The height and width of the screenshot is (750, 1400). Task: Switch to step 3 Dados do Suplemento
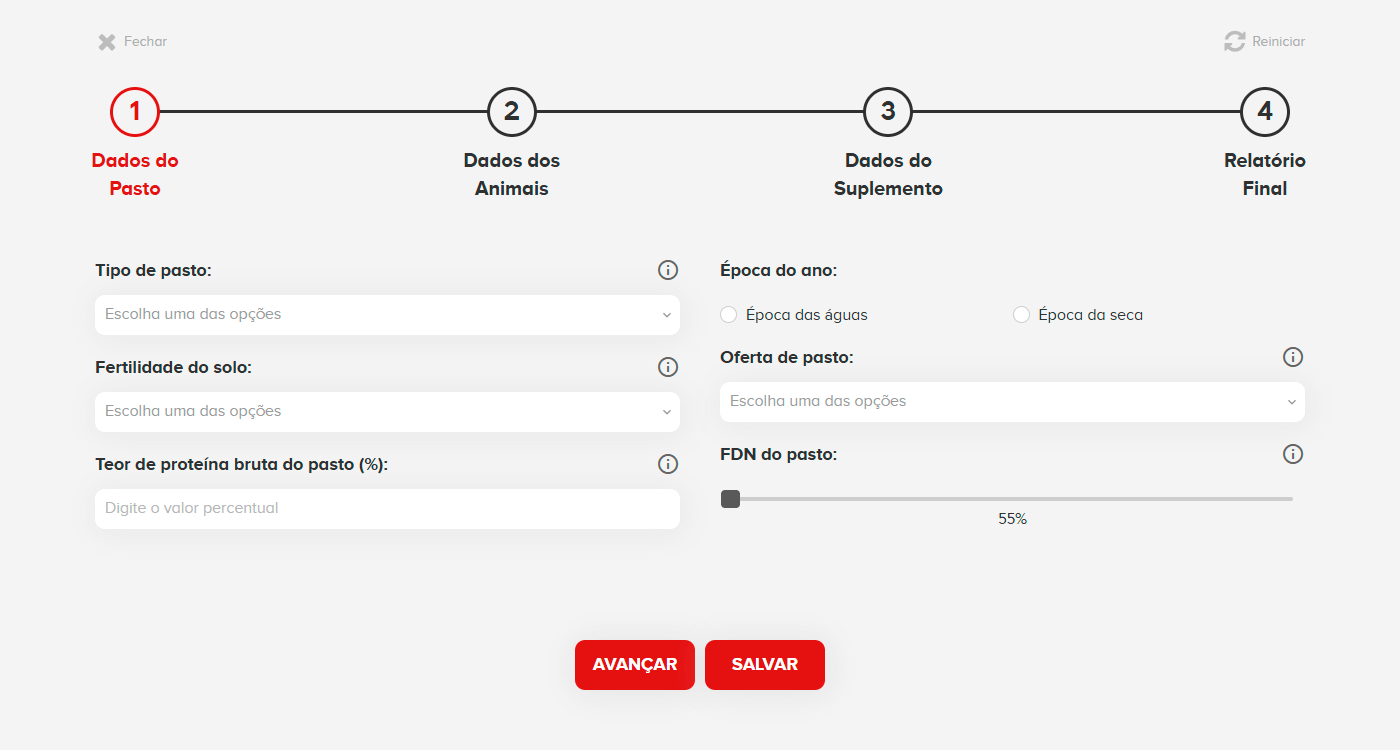point(888,112)
